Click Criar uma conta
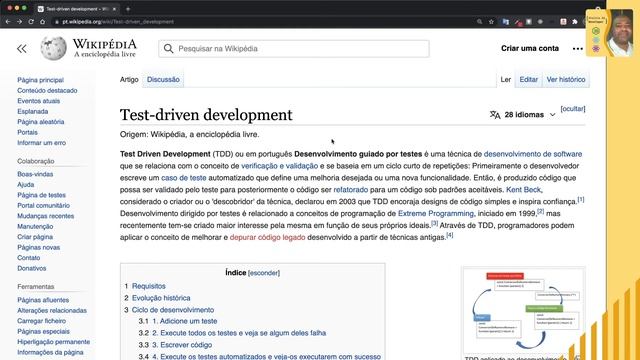 [530, 48]
